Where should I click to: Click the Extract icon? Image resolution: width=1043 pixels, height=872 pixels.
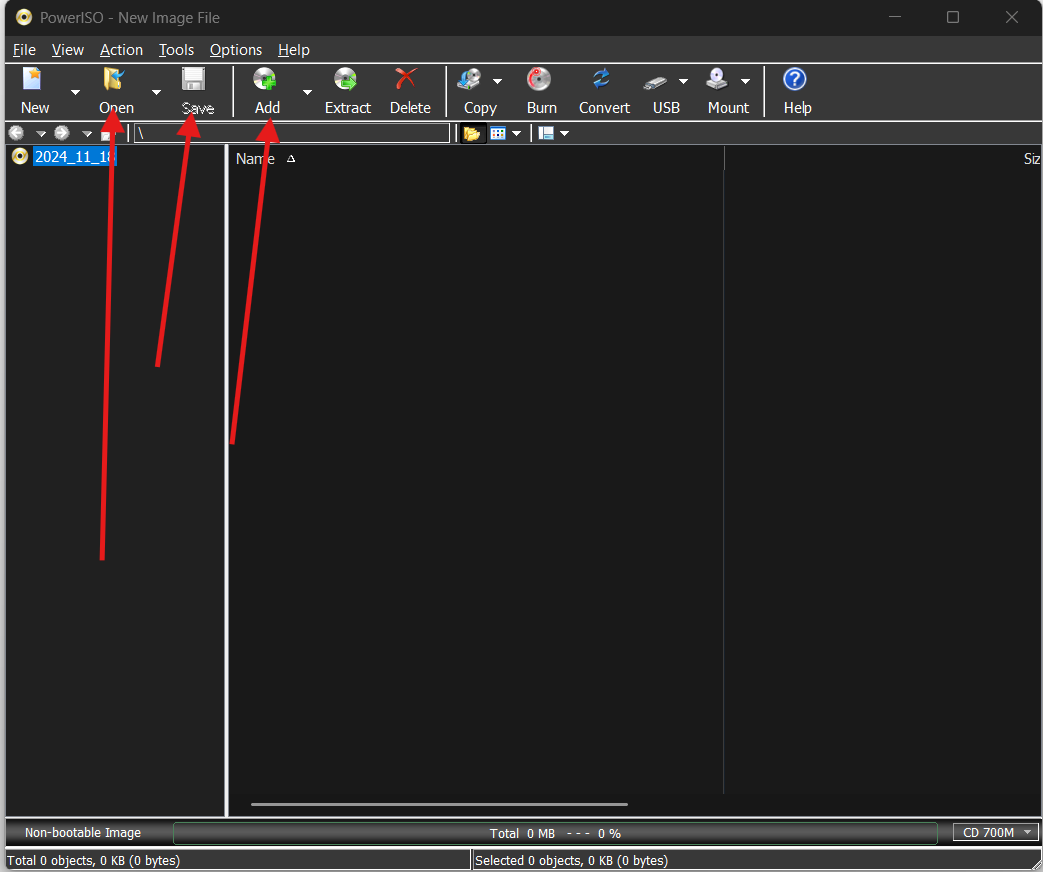pyautogui.click(x=347, y=90)
